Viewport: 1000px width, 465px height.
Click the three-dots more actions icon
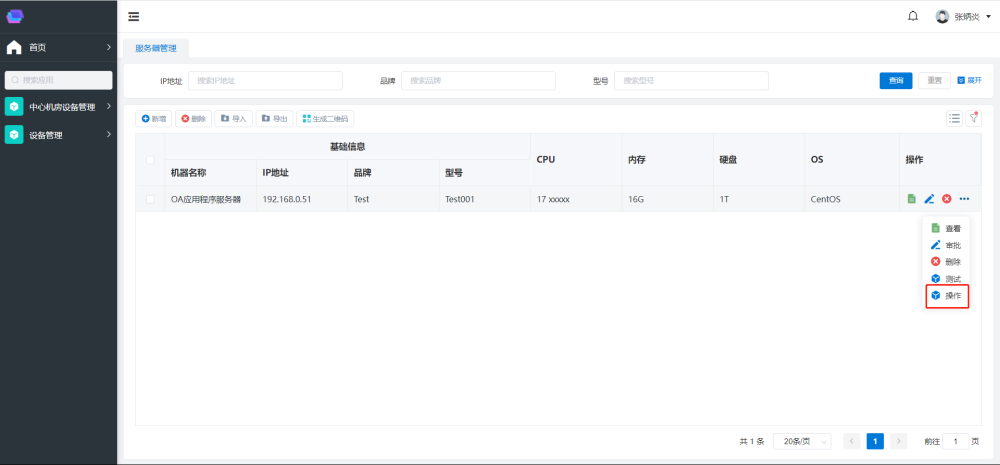click(964, 199)
